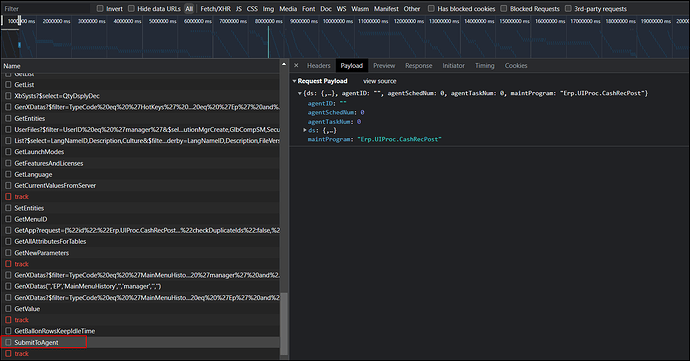This screenshot has height=361, width=690.
Task: Check the Has blocked cookies option
Action: click(x=431, y=8)
